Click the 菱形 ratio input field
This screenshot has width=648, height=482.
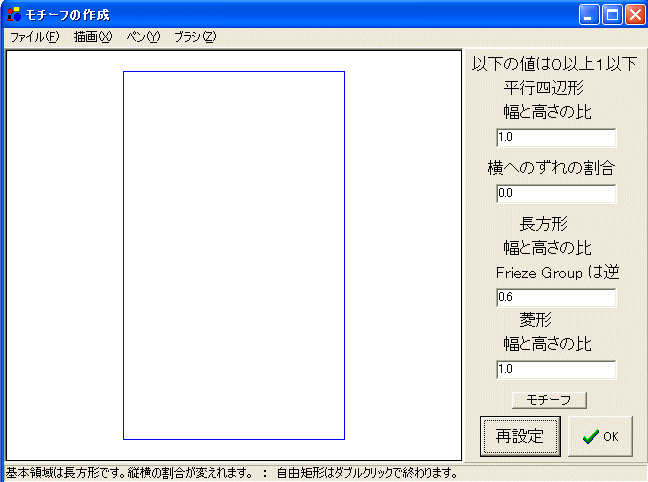pos(556,370)
